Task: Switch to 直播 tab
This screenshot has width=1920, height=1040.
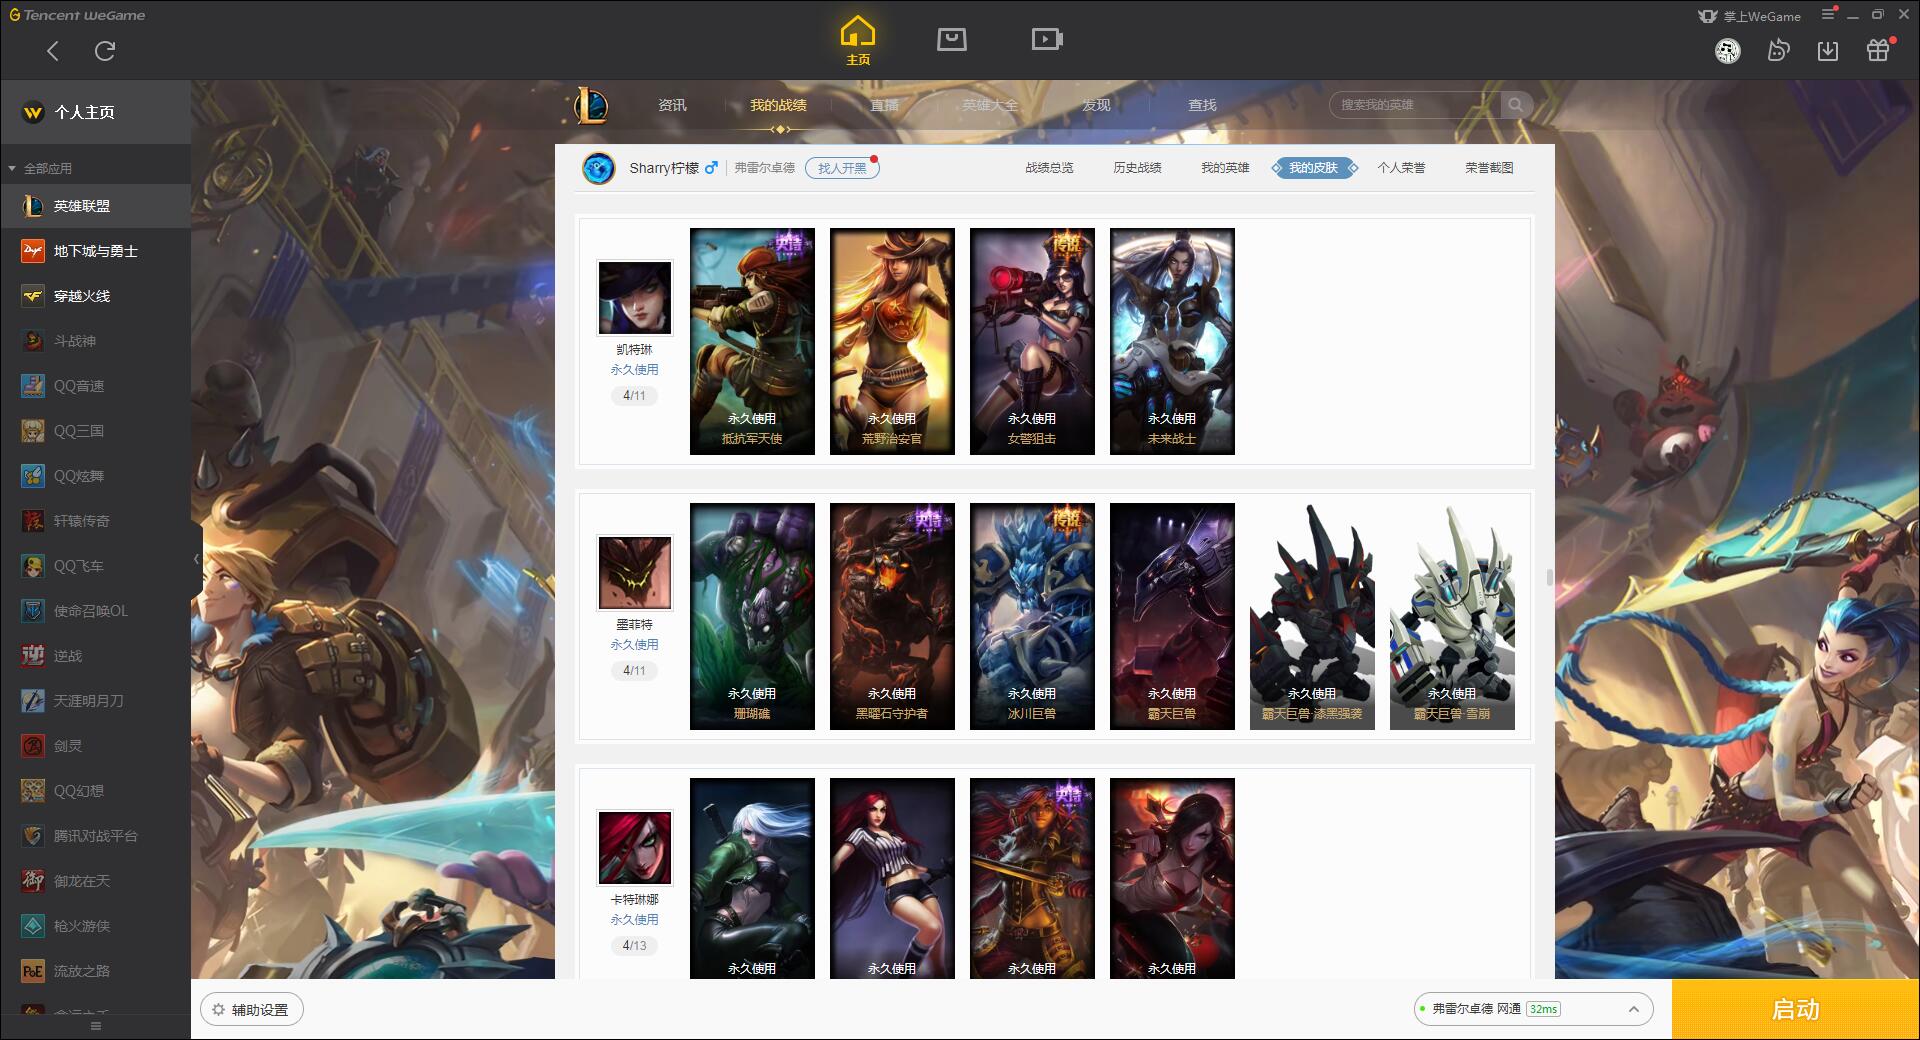Action: point(884,105)
